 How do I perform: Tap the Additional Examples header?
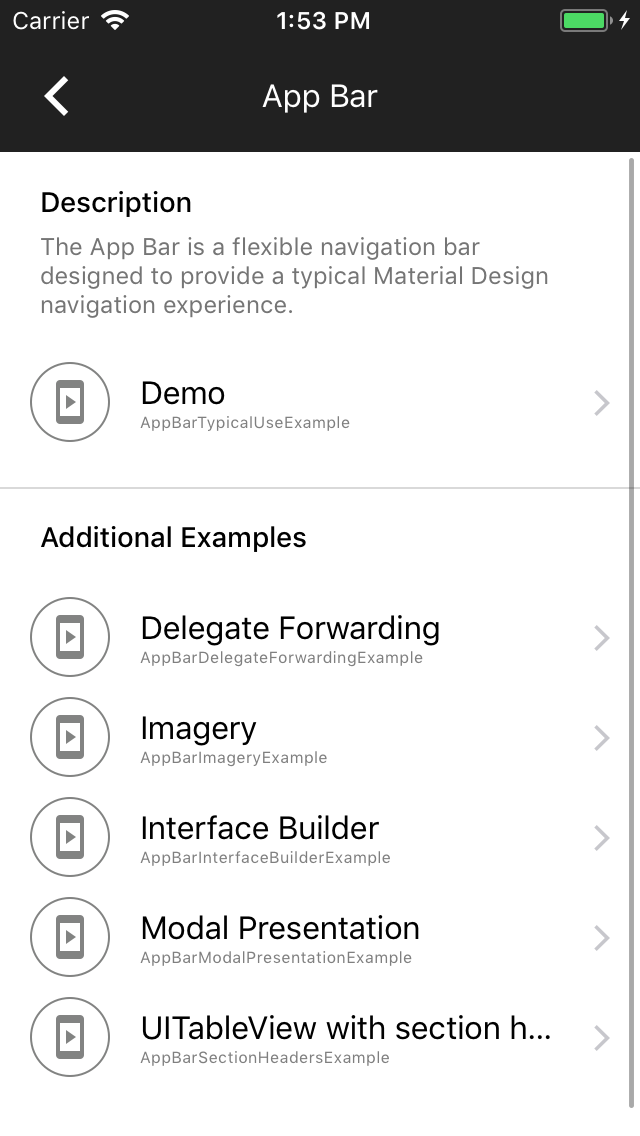tap(172, 537)
